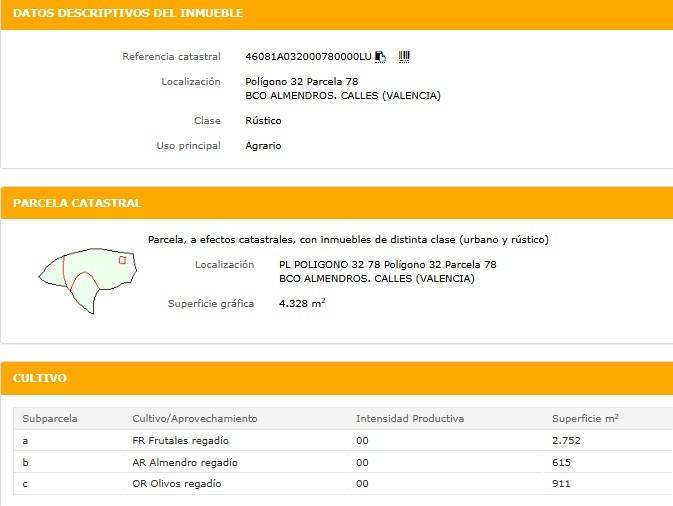This screenshot has width=673, height=506.
Task: Click the copy icon beside the cadastral reference
Action: (381, 57)
